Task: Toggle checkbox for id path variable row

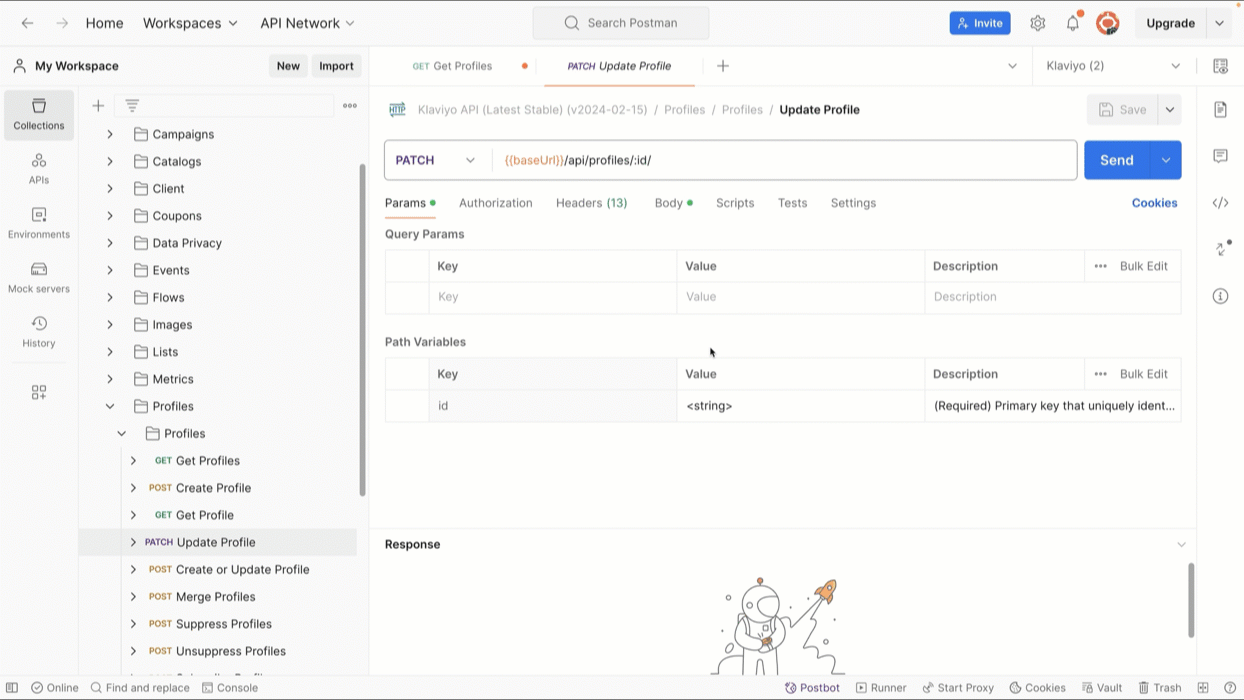Action: [407, 406]
